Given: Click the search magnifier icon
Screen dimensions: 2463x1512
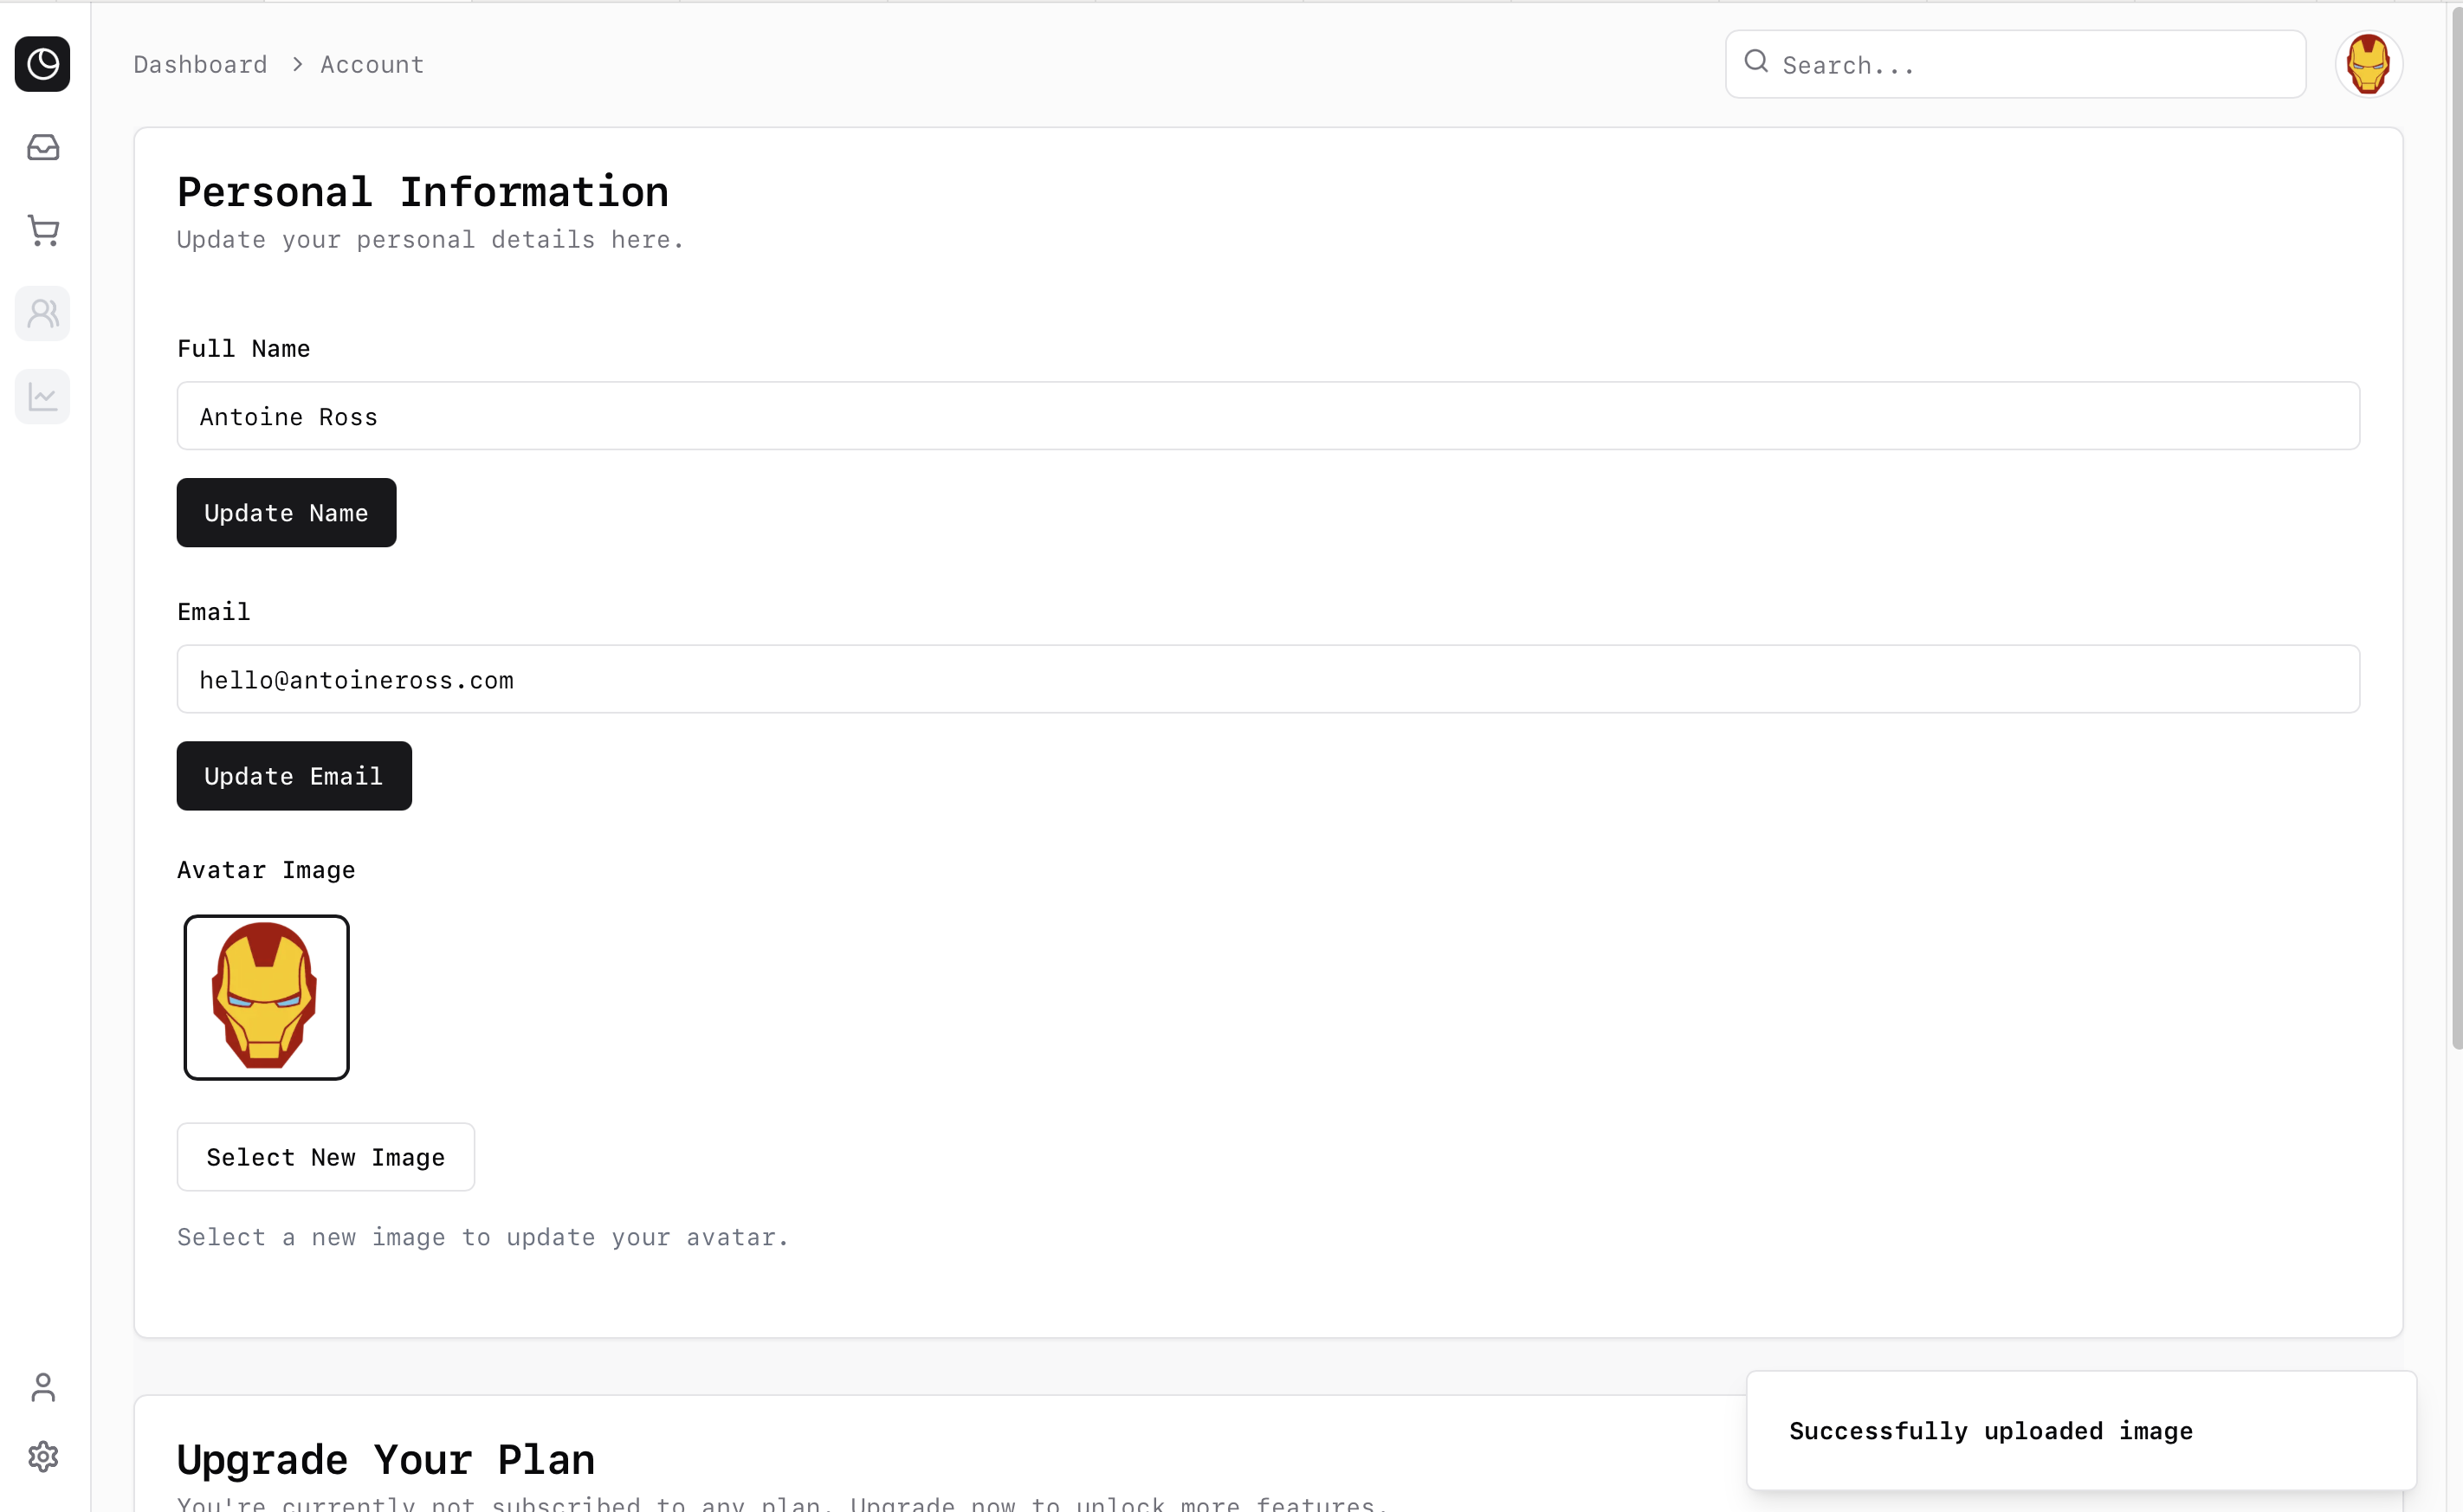Looking at the screenshot, I should (x=1756, y=62).
